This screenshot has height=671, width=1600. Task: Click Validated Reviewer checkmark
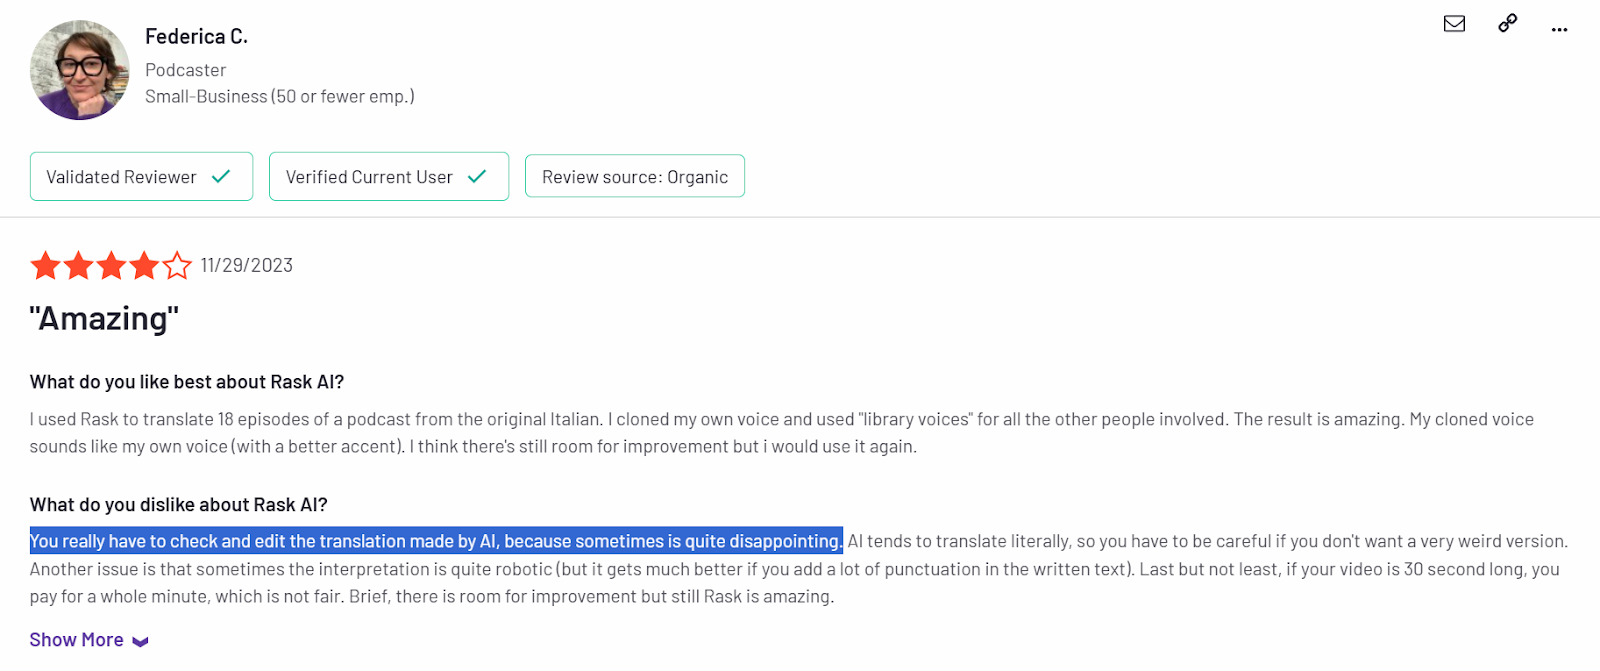221,176
